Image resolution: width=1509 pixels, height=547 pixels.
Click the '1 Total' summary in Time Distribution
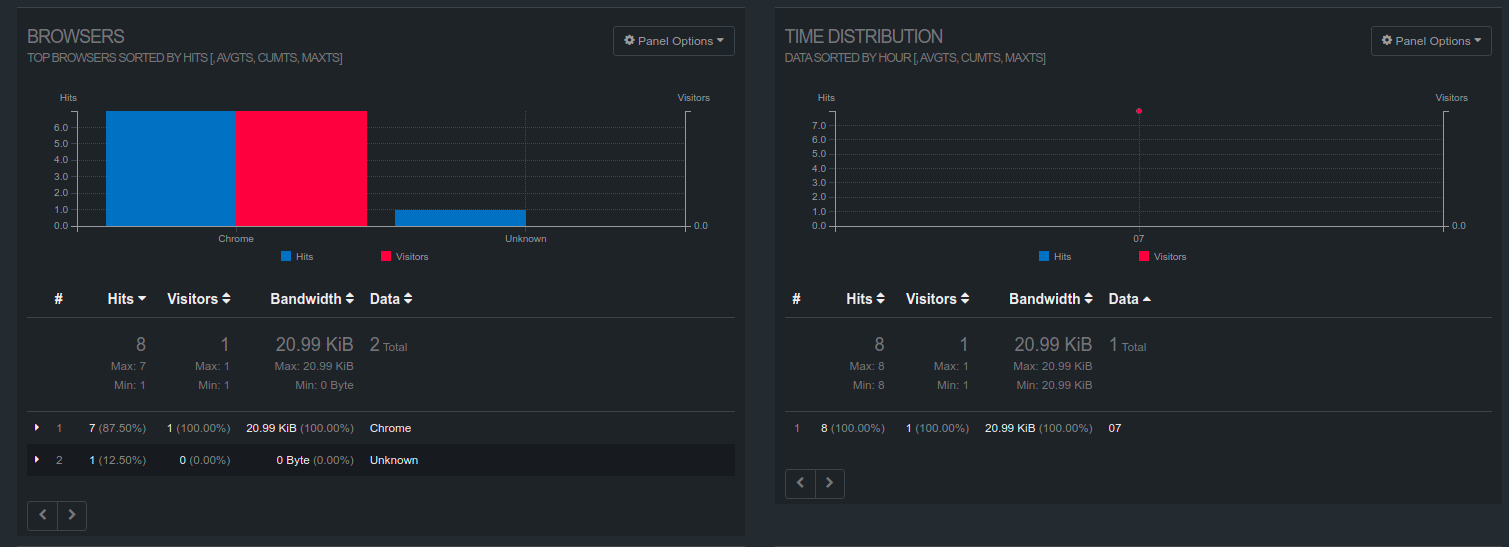click(x=1128, y=345)
